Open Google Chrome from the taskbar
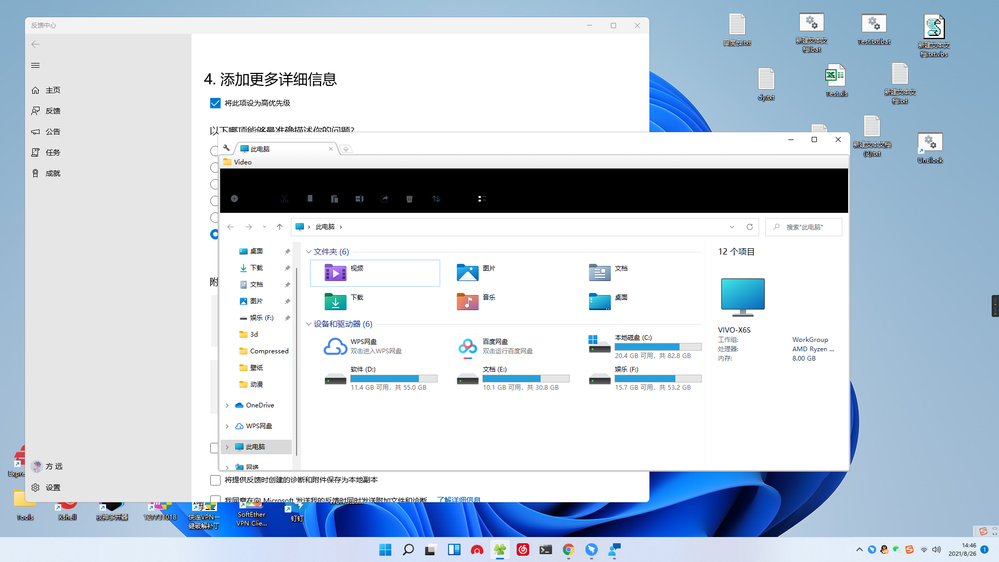This screenshot has height=562, width=999. (x=568, y=549)
